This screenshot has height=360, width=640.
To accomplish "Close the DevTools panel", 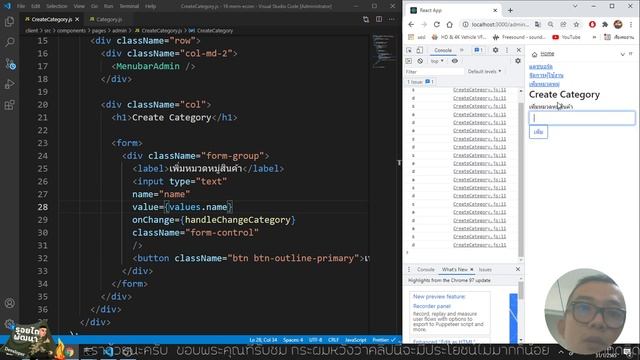I will [519, 50].
